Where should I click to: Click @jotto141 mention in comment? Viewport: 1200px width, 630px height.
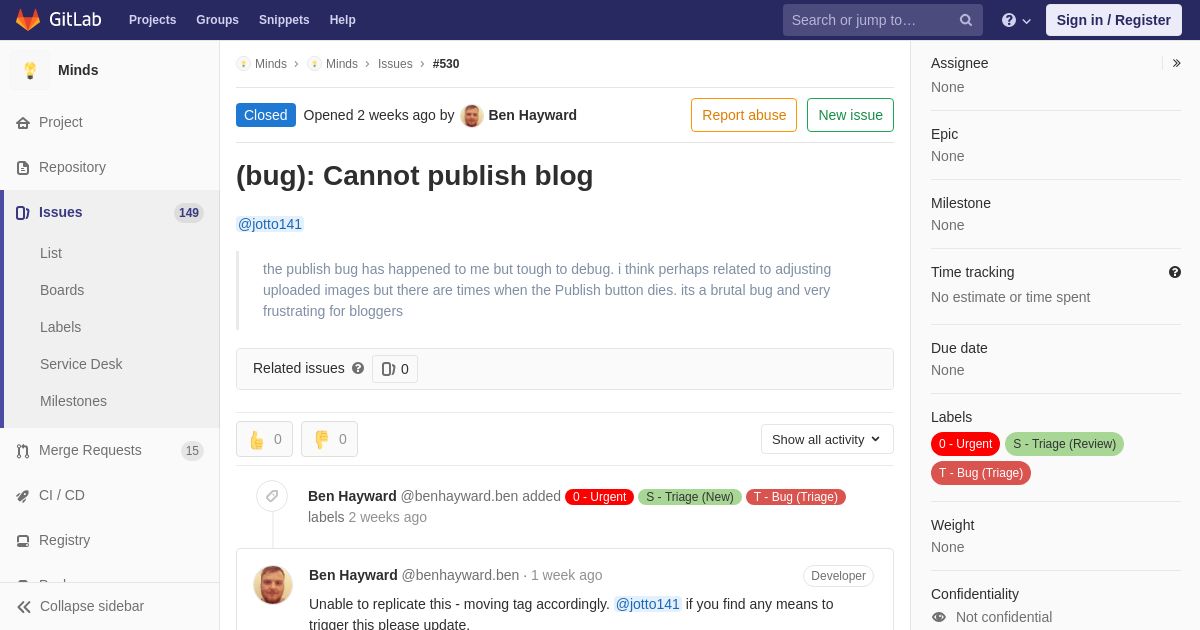648,604
